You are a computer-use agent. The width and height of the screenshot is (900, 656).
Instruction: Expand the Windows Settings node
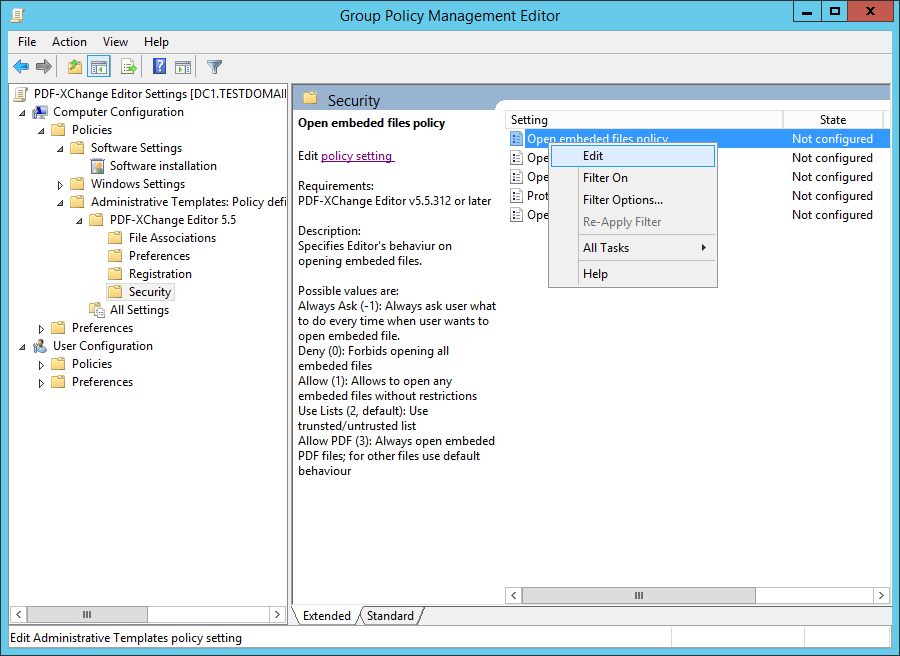[59, 183]
